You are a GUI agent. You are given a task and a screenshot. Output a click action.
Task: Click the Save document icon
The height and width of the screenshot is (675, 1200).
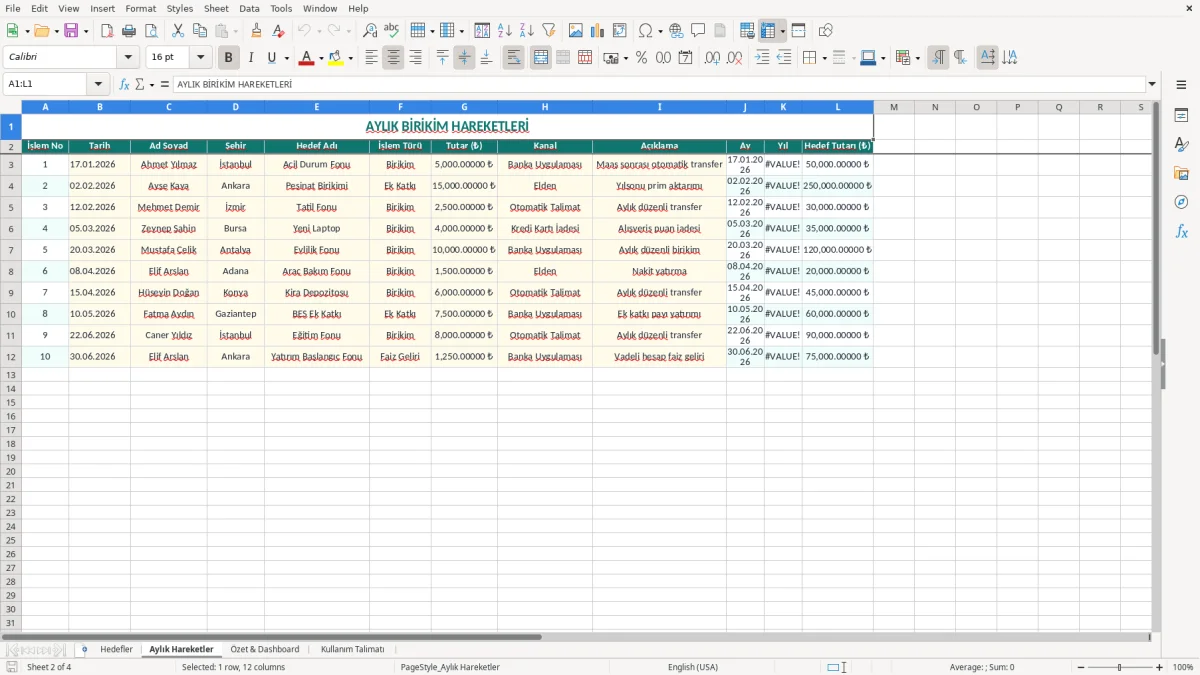coord(71,31)
